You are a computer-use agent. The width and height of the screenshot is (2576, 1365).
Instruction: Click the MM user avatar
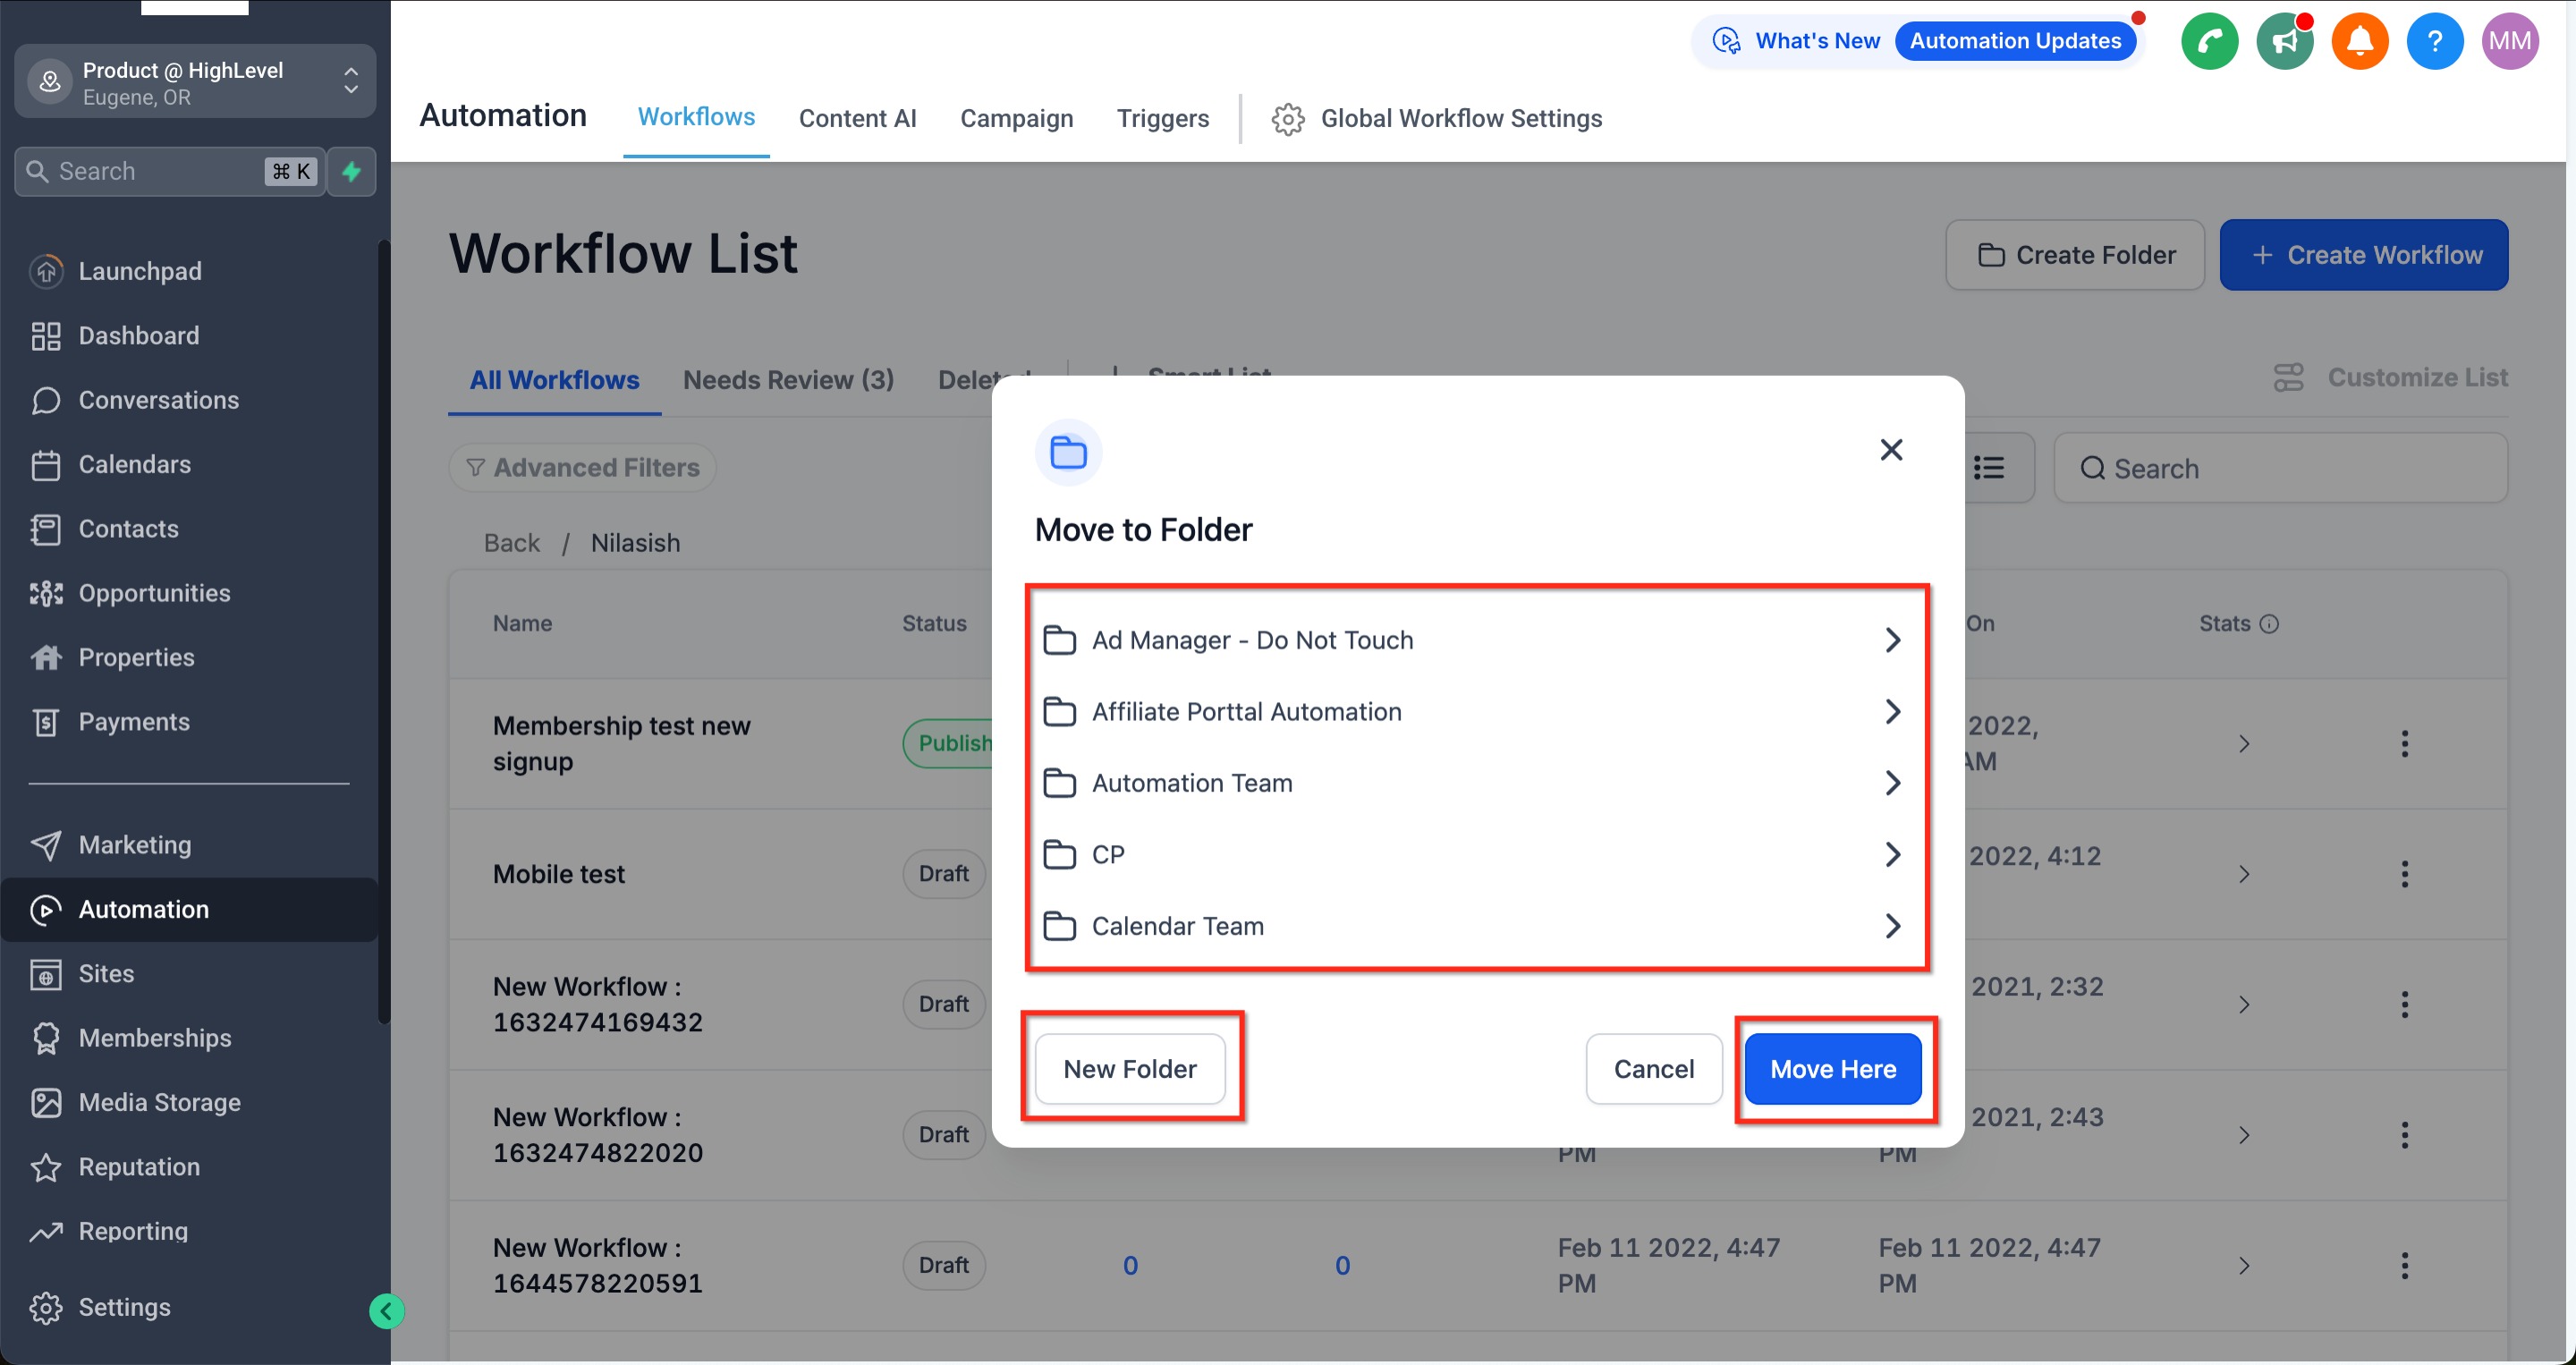(2509, 41)
